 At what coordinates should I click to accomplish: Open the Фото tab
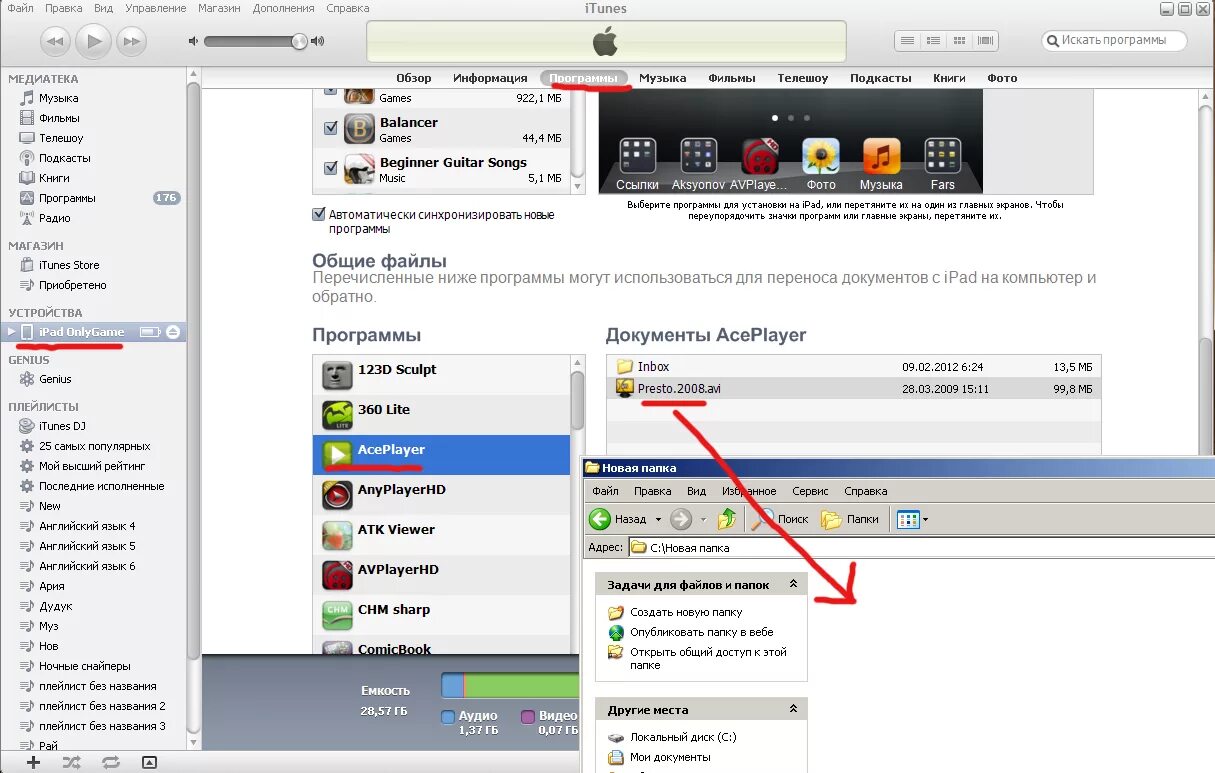click(x=1002, y=78)
